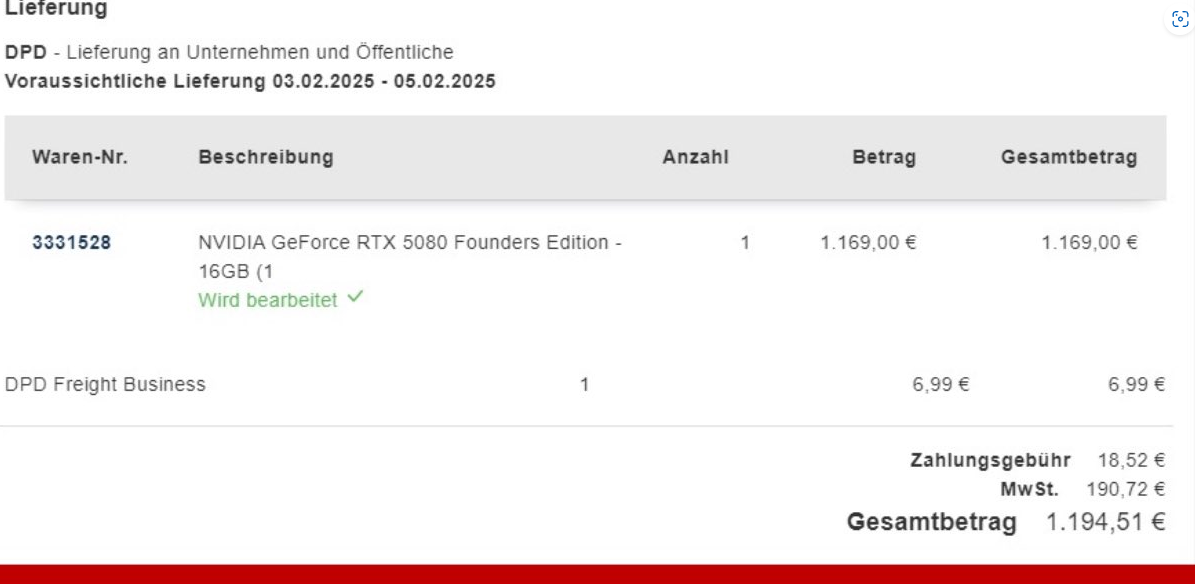Click the NVIDIA GeForce RTX 5080 description
The height and width of the screenshot is (584, 1195).
(x=410, y=242)
